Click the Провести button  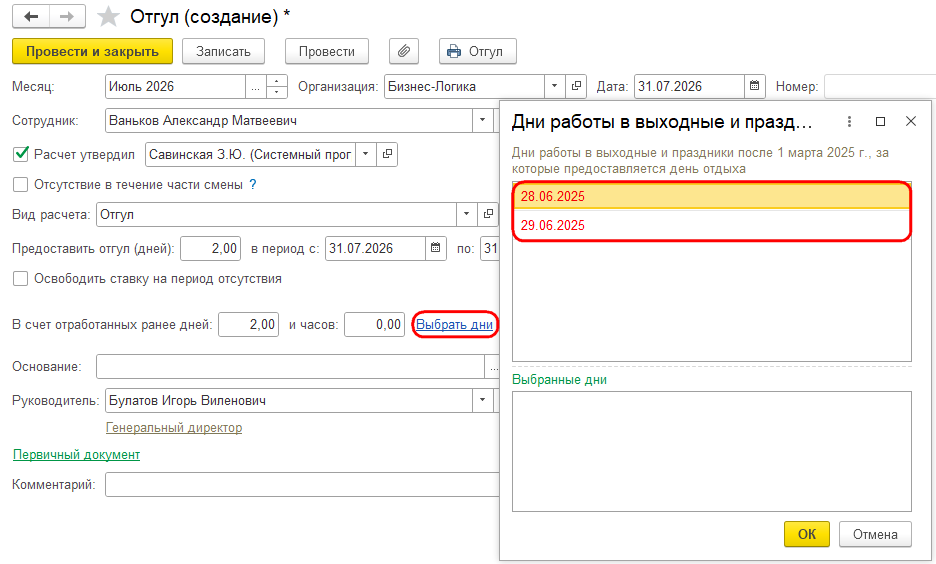click(327, 51)
